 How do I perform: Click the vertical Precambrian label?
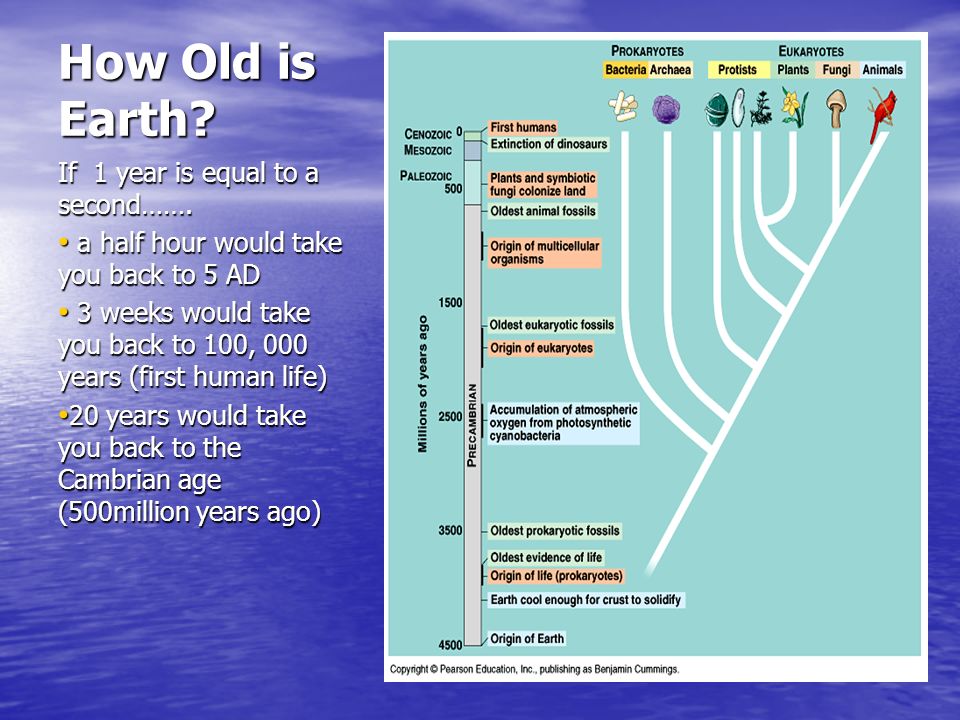point(471,426)
